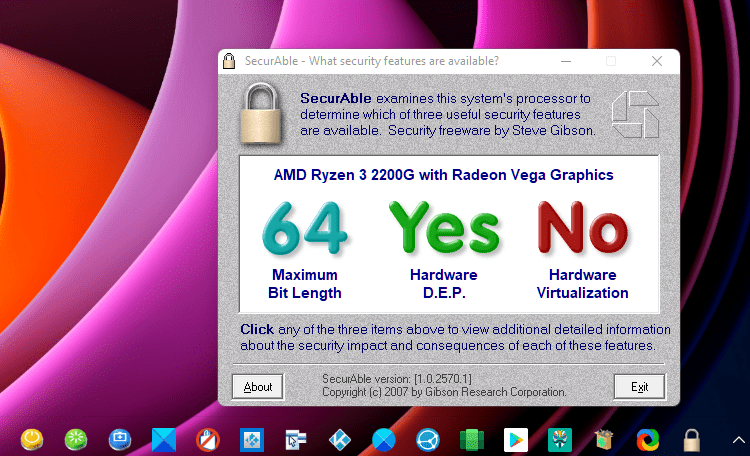
Task: Open the cardboard package box taskbar icon
Action: point(604,440)
